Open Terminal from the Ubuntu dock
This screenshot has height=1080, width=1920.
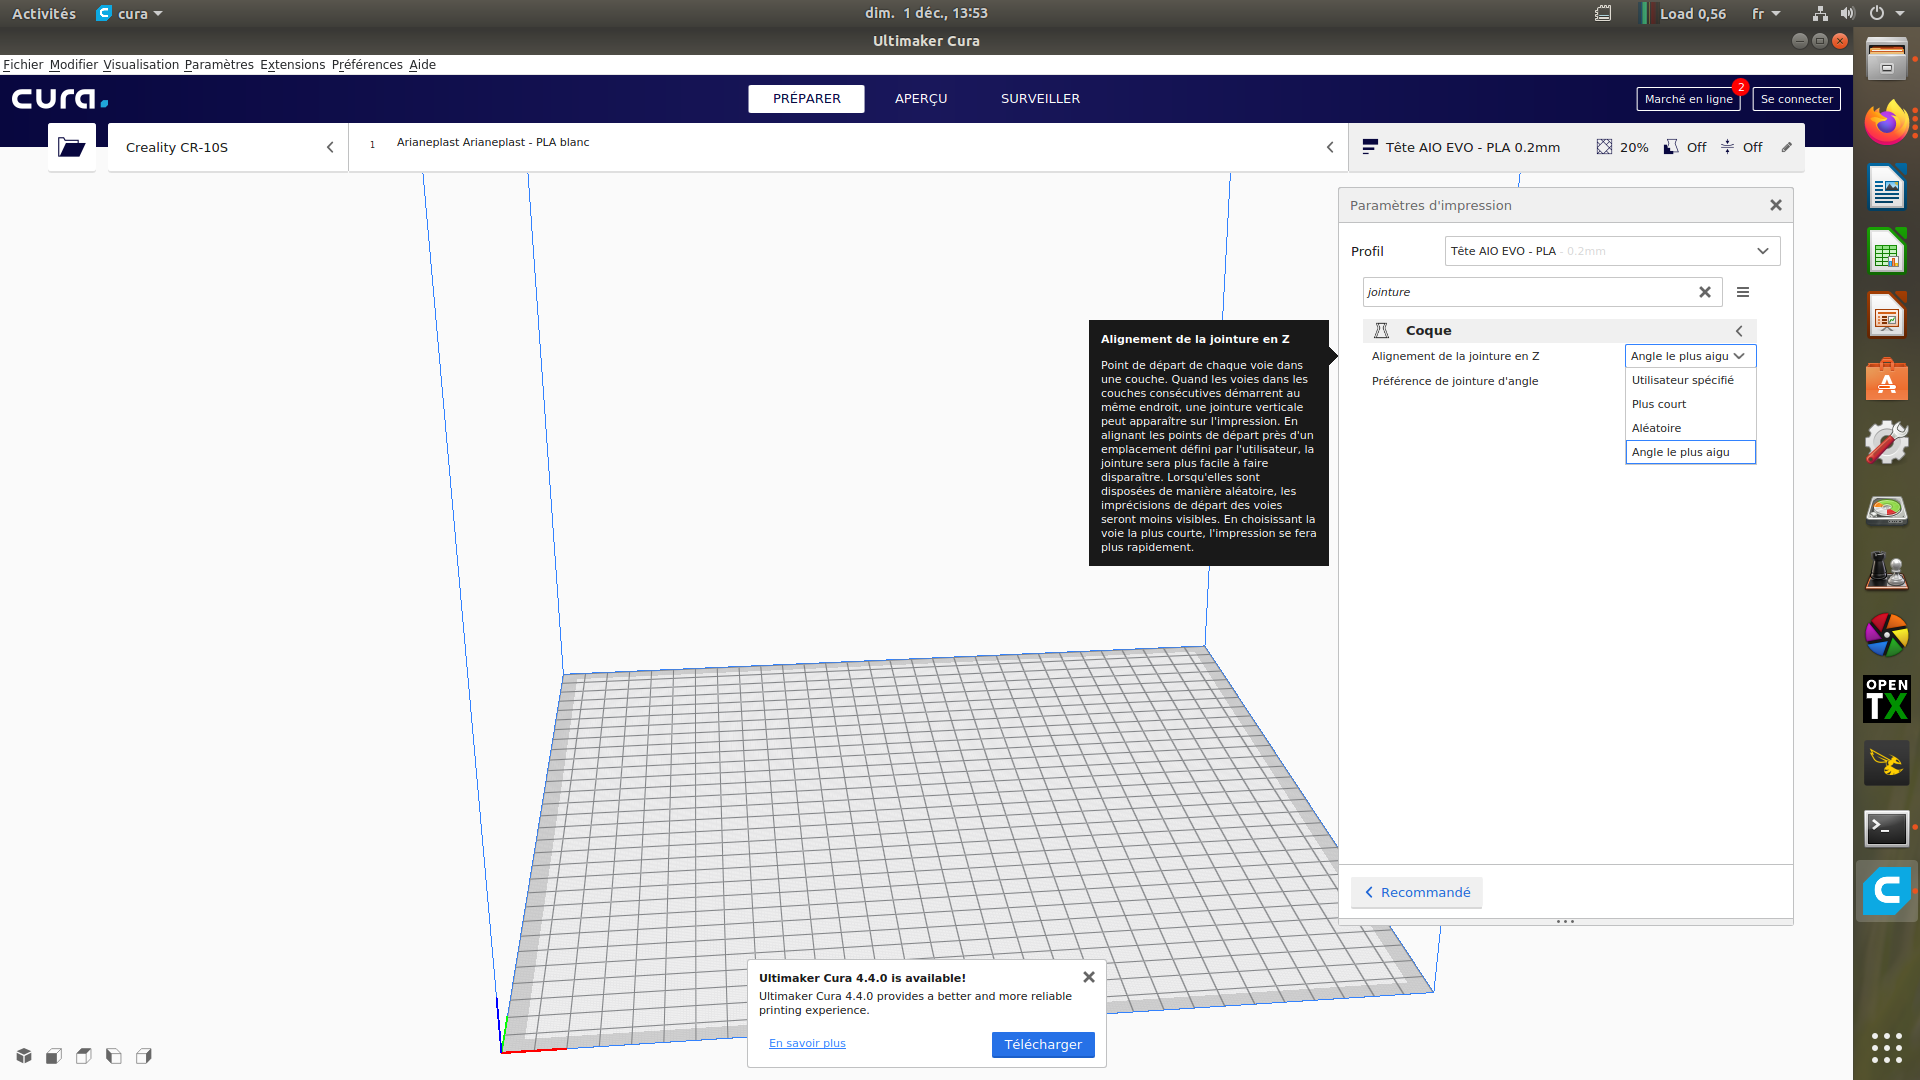[x=1886, y=828]
